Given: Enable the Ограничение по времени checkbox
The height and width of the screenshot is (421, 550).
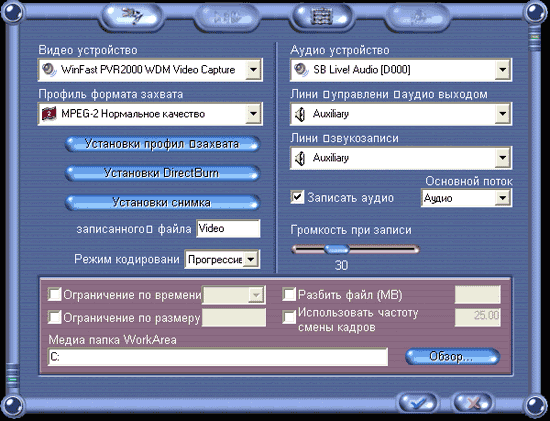Looking at the screenshot, I should pyautogui.click(x=54, y=294).
